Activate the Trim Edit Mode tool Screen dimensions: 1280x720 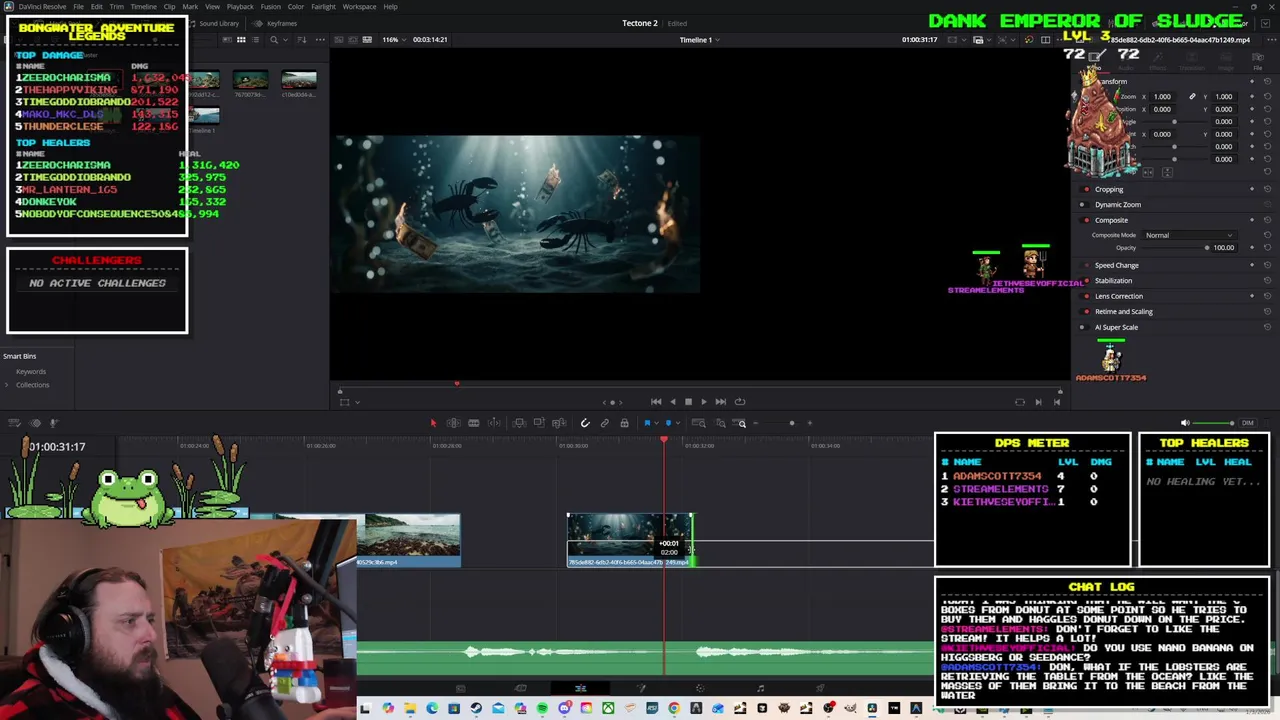click(453, 423)
